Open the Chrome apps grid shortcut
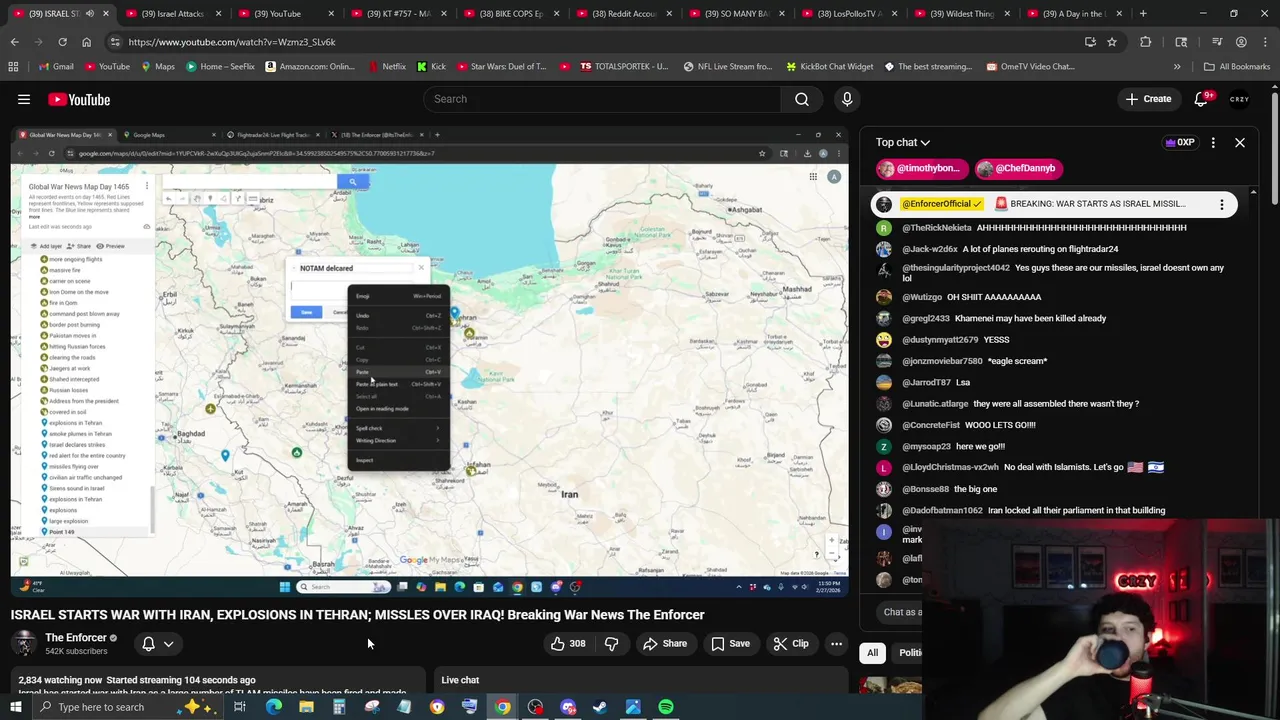 point(13,67)
